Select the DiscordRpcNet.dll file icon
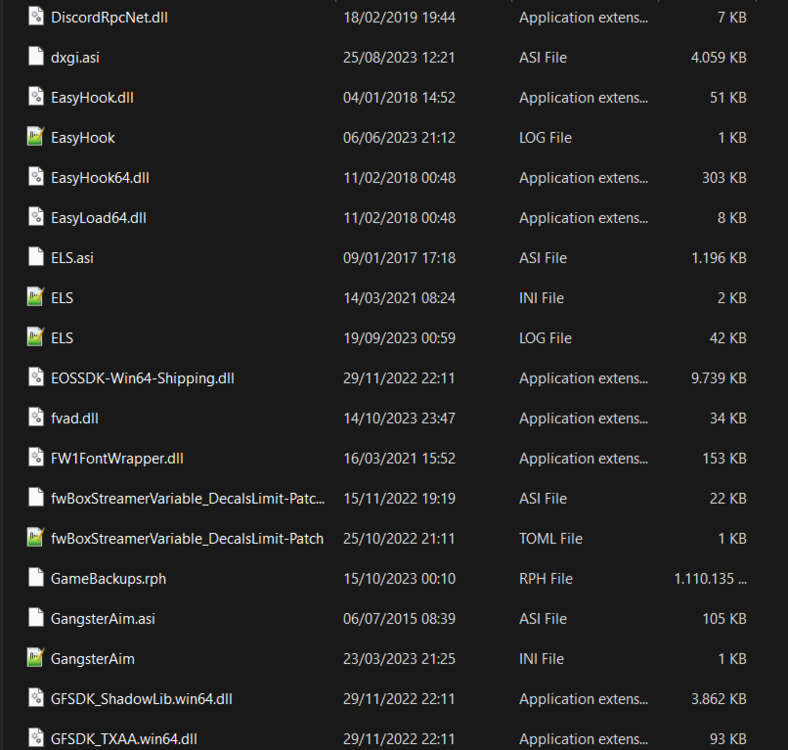788x750 pixels. [x=36, y=16]
